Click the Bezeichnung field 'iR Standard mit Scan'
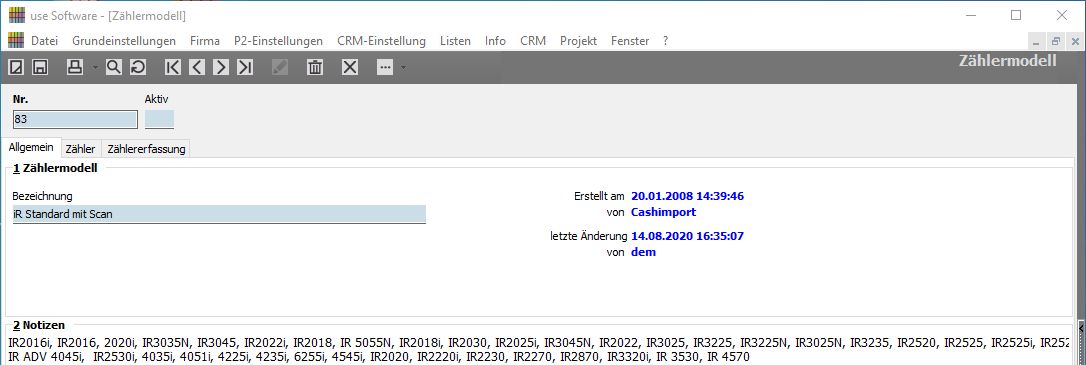This screenshot has width=1086, height=365. (x=219, y=214)
